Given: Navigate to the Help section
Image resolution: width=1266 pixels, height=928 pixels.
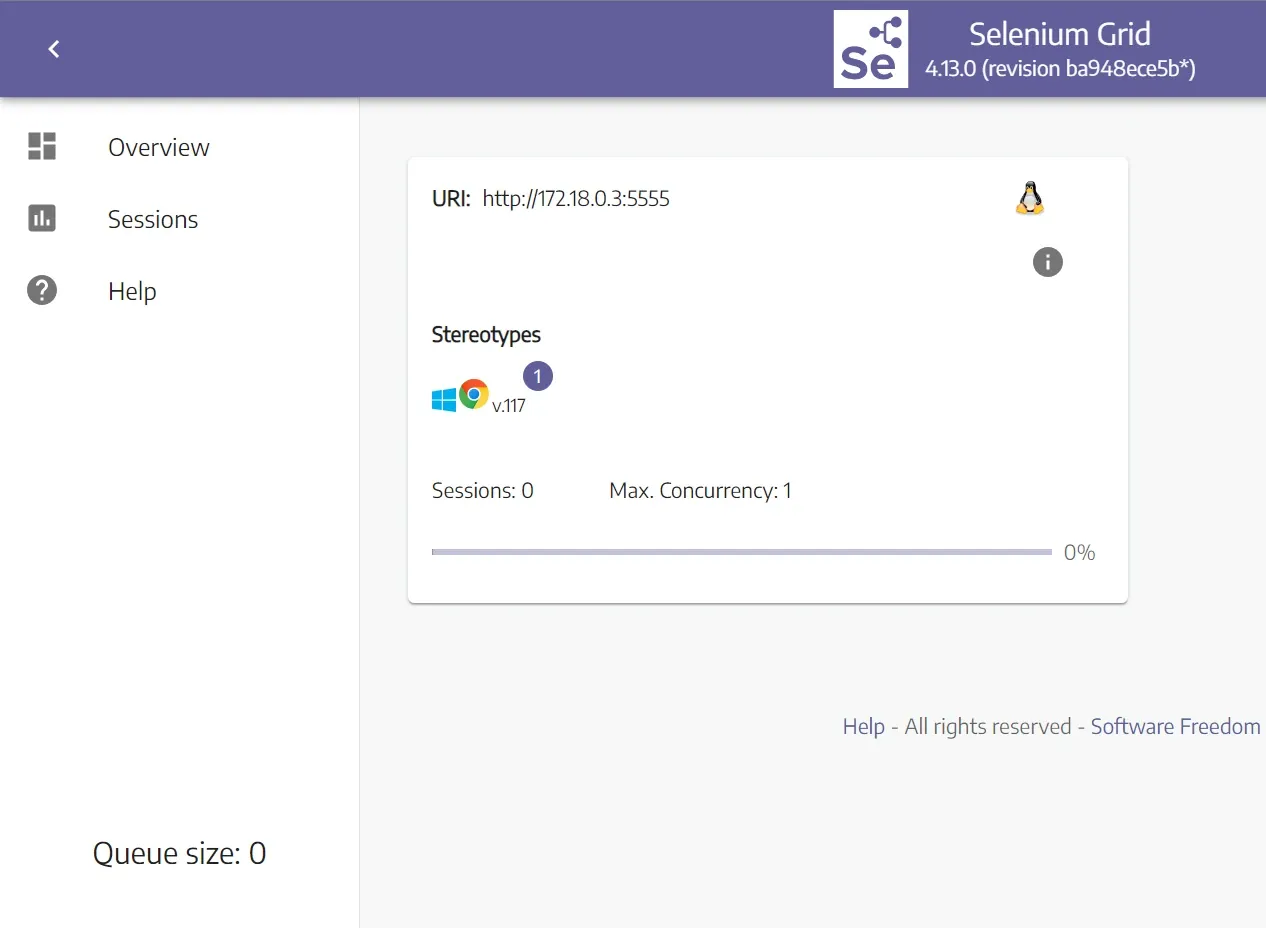Looking at the screenshot, I should pos(131,291).
